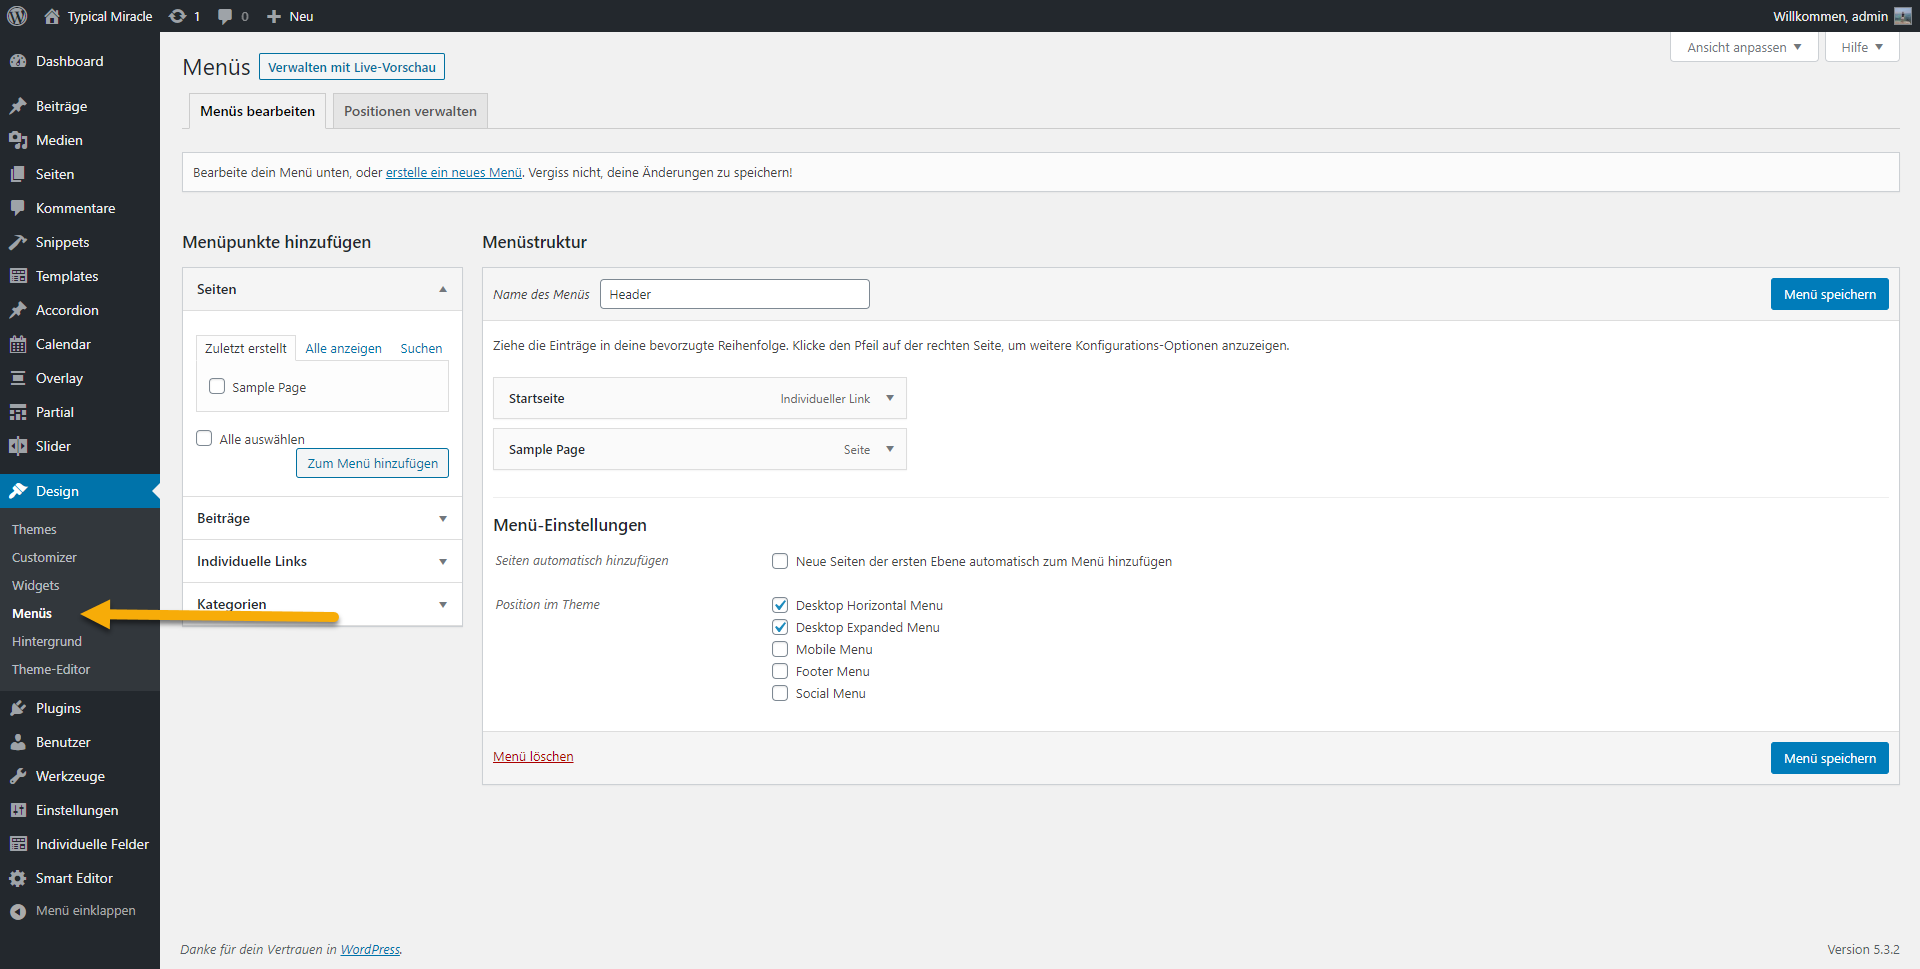
Task: Check the Sample Page checkbox
Action: coord(217,386)
